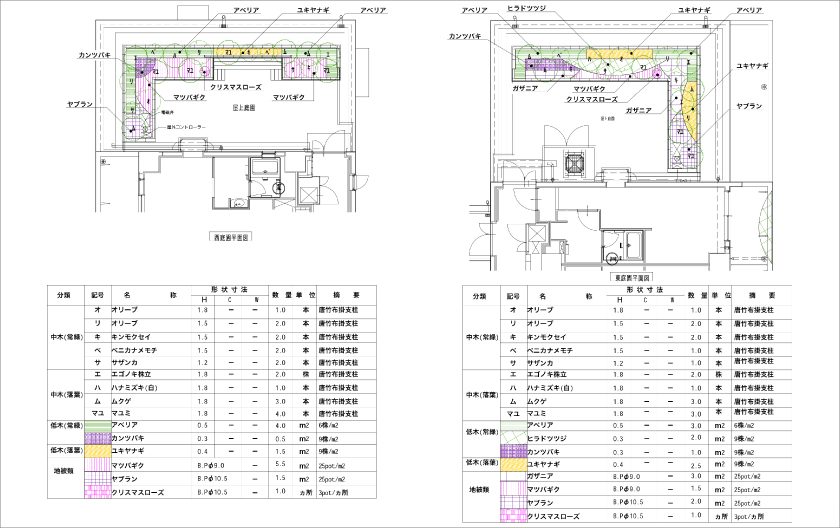Click the yellow ユキヤナギ legend swatch in west garden table
840x528 pixels.
[x=98, y=451]
